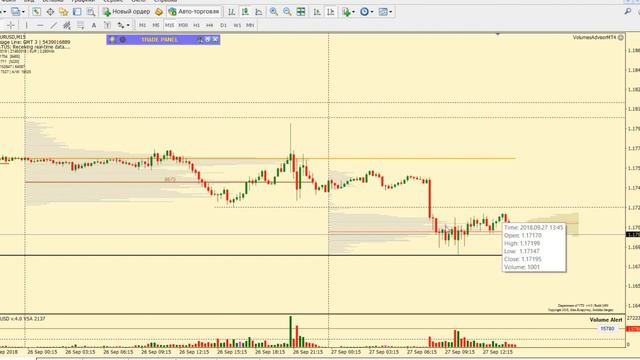Switch to W1 timeframe
The width and height of the screenshot is (640, 360).
point(237,25)
